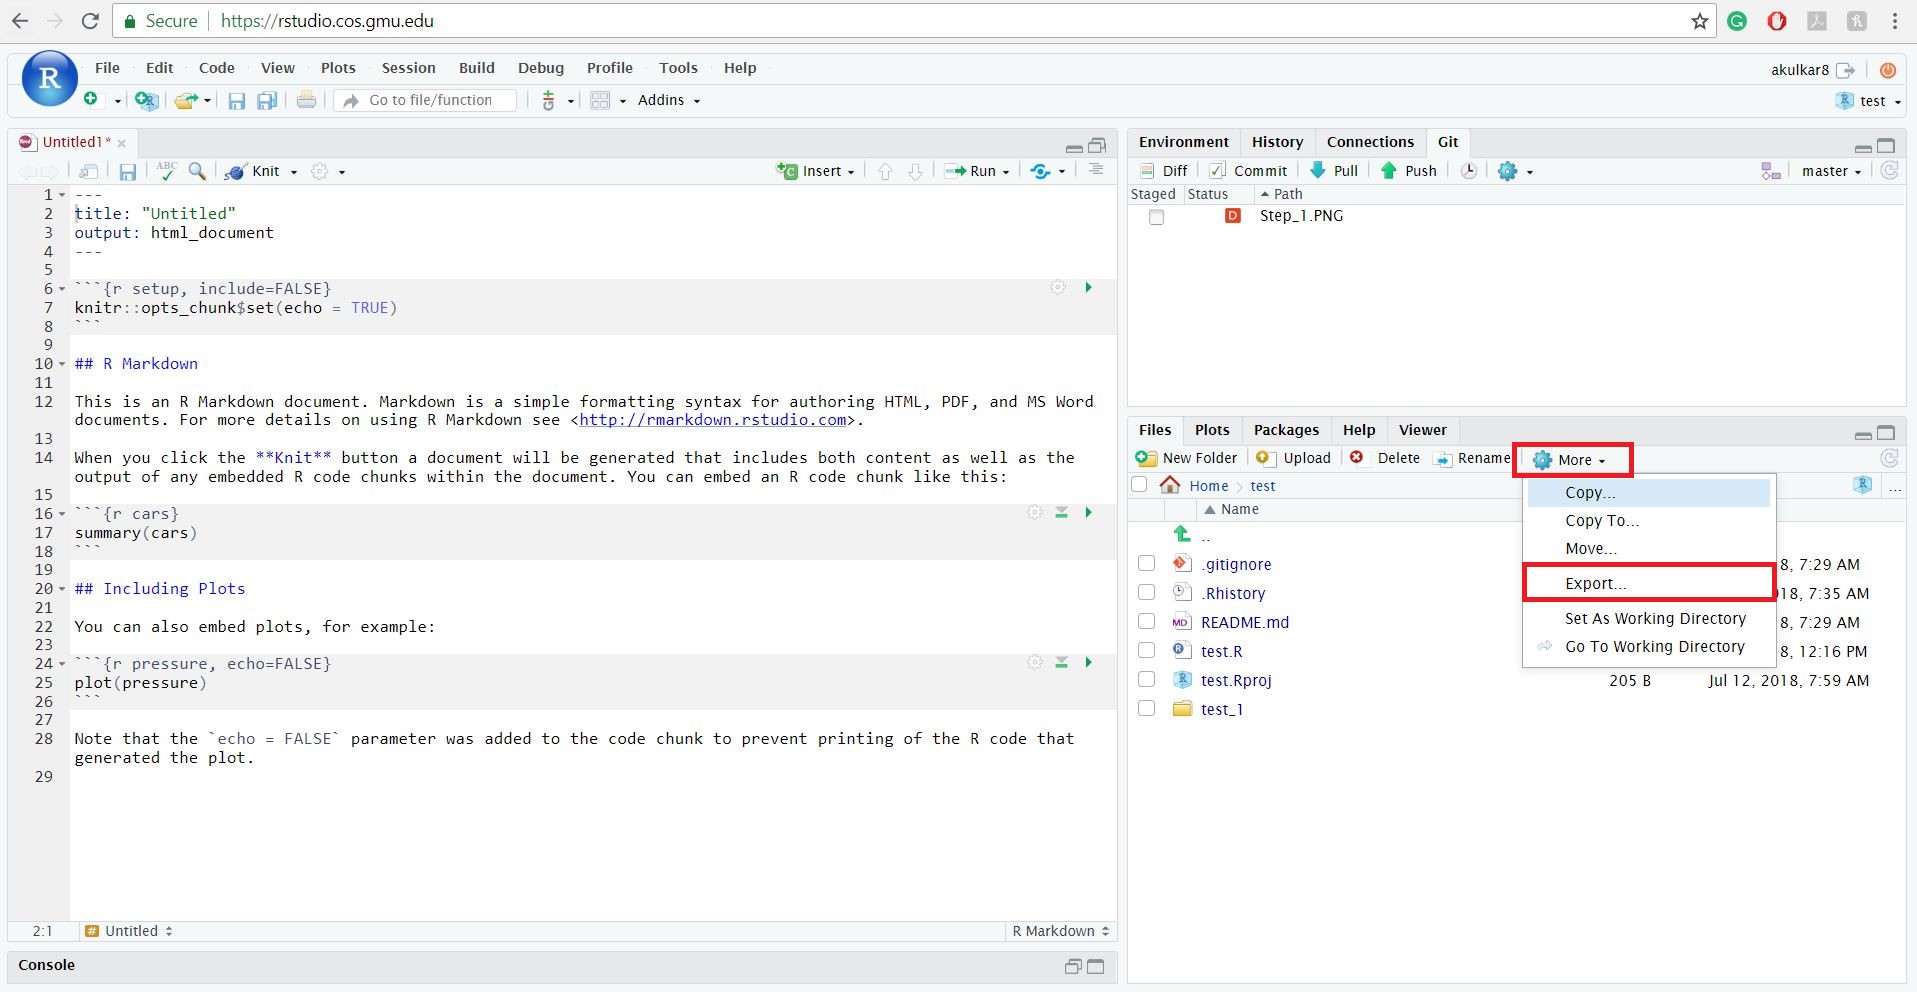Click the sign out icon next to akulkar8
1917x992 pixels.
click(x=1846, y=70)
